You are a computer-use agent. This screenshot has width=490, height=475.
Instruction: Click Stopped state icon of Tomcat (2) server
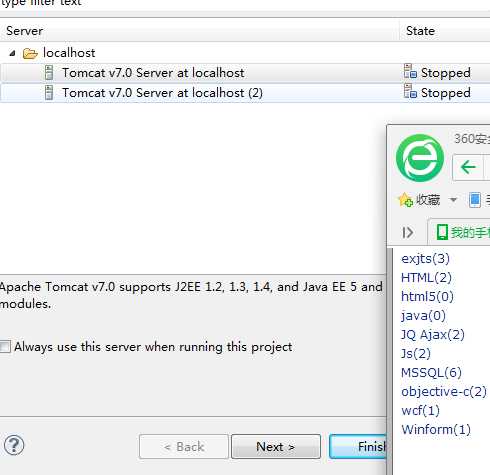click(410, 91)
